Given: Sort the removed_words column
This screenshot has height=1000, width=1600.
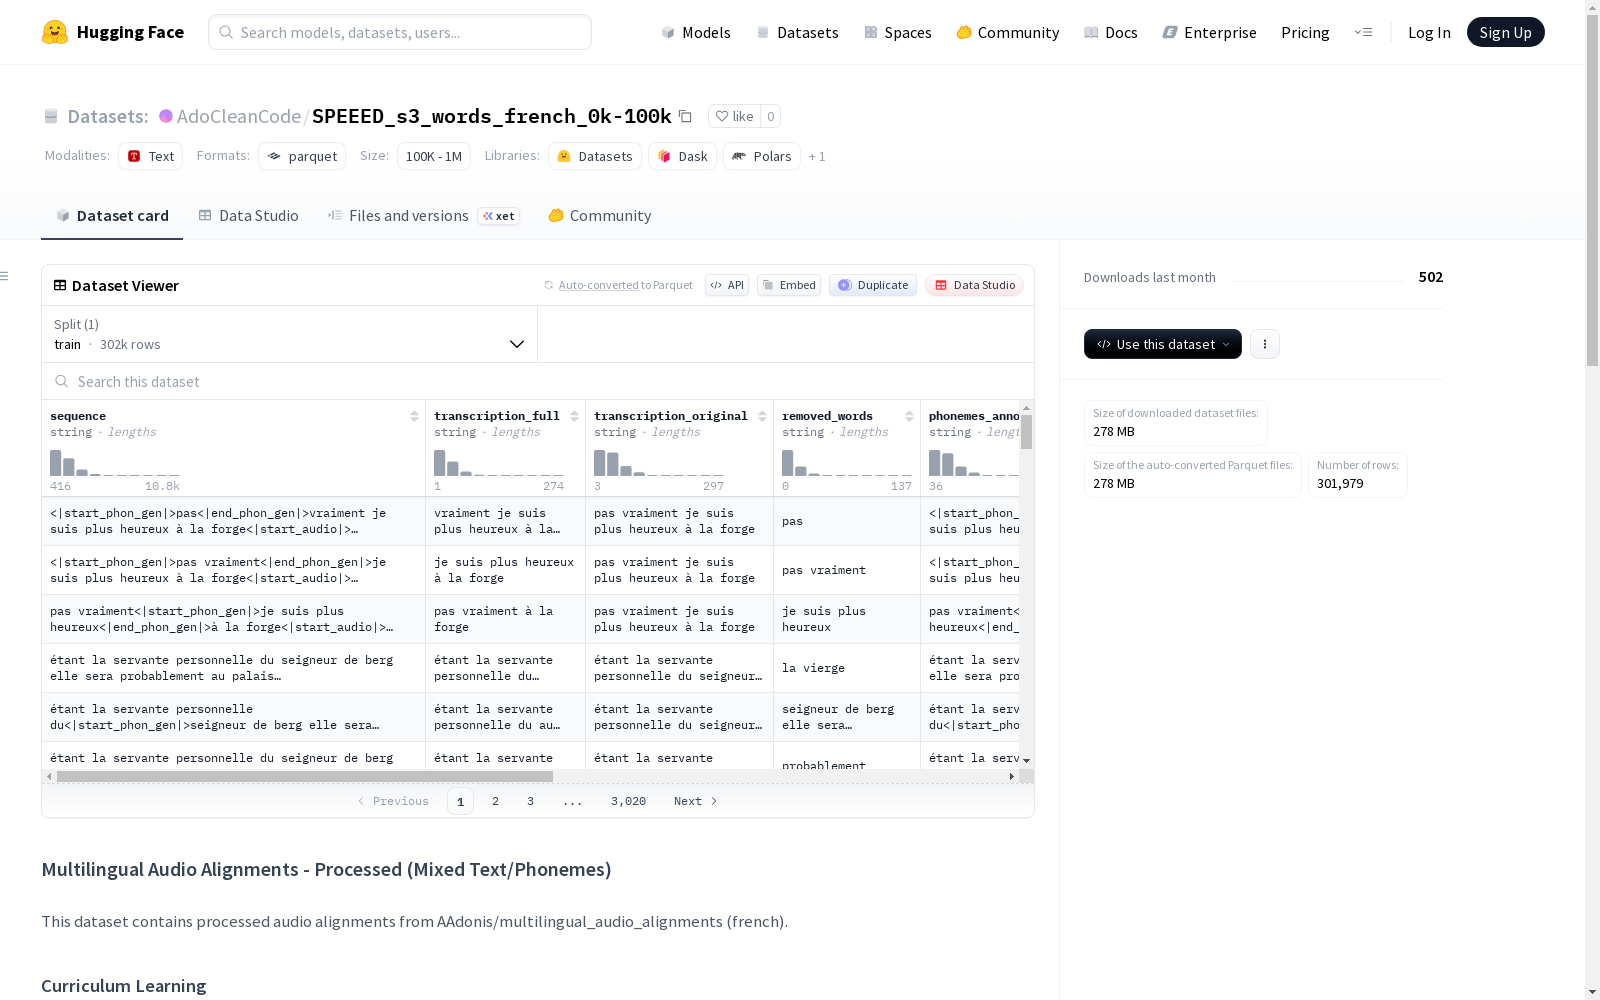Looking at the screenshot, I should tap(909, 416).
